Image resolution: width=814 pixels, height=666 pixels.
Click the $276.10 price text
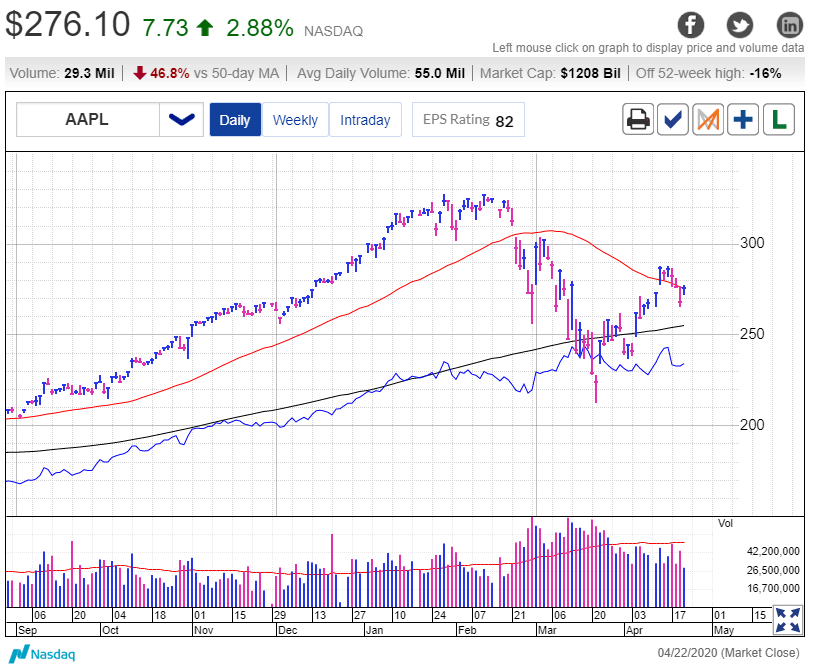[67, 24]
